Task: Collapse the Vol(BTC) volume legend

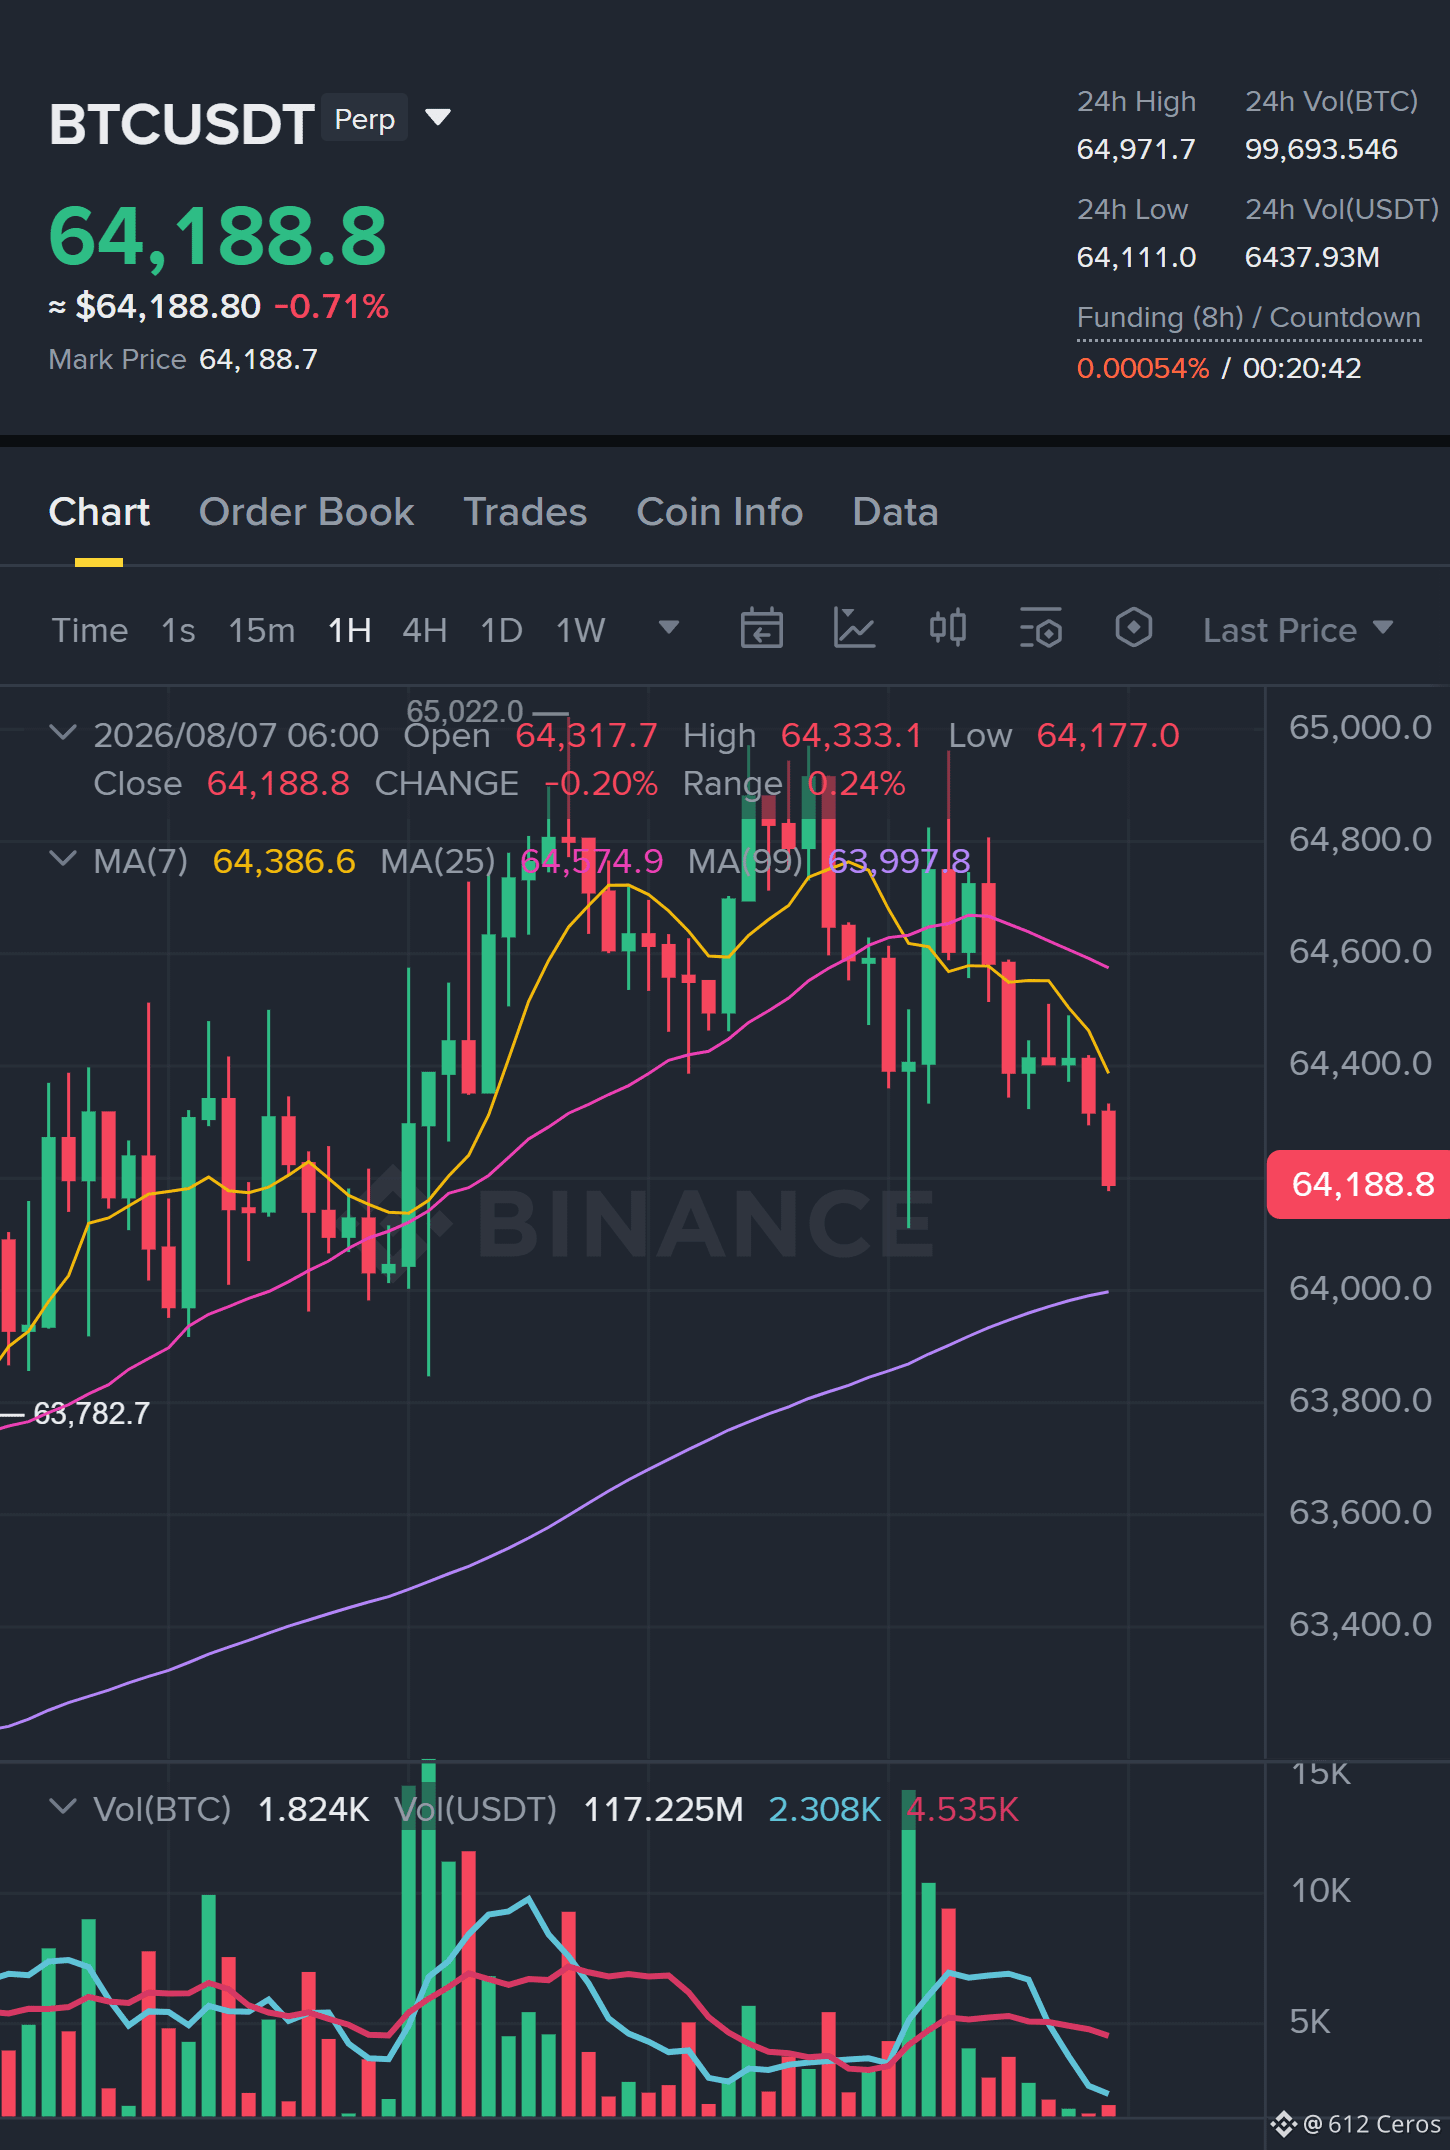Action: click(62, 1806)
